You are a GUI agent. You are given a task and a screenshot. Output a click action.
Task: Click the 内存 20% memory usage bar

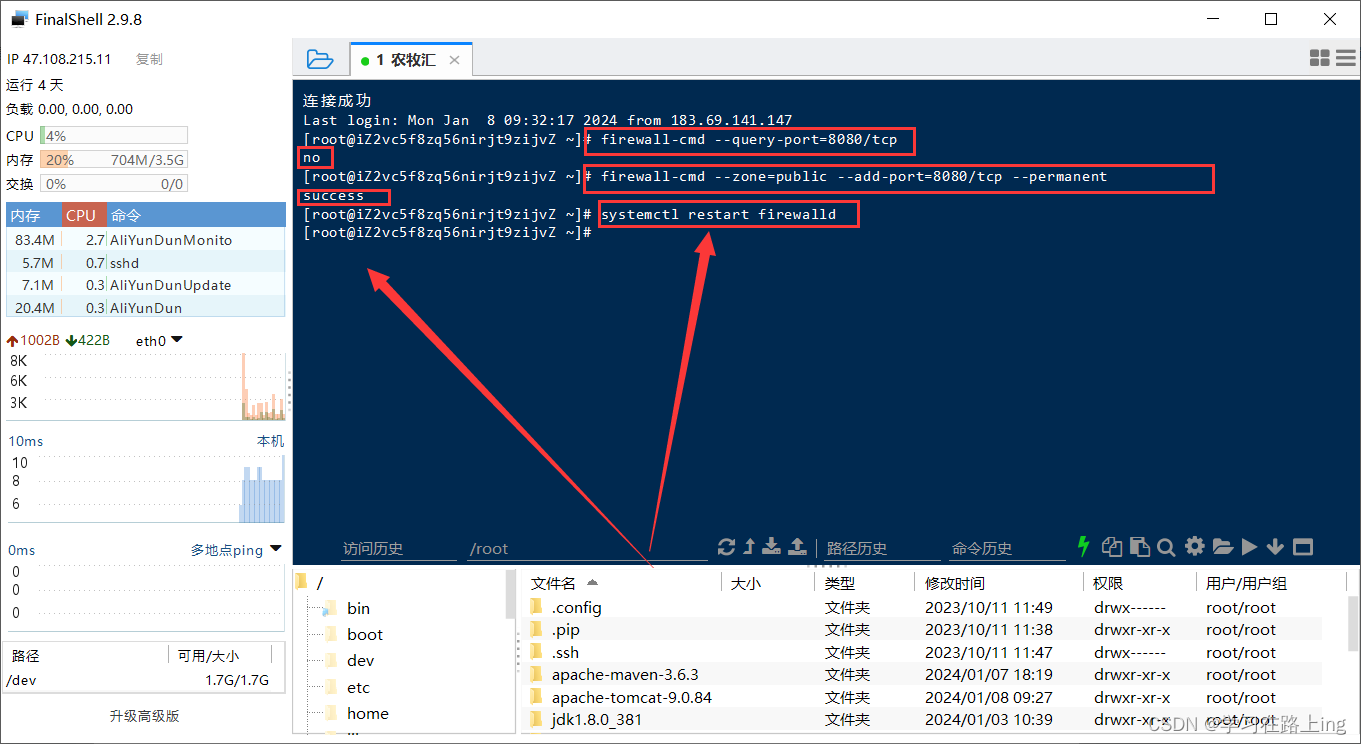113,159
